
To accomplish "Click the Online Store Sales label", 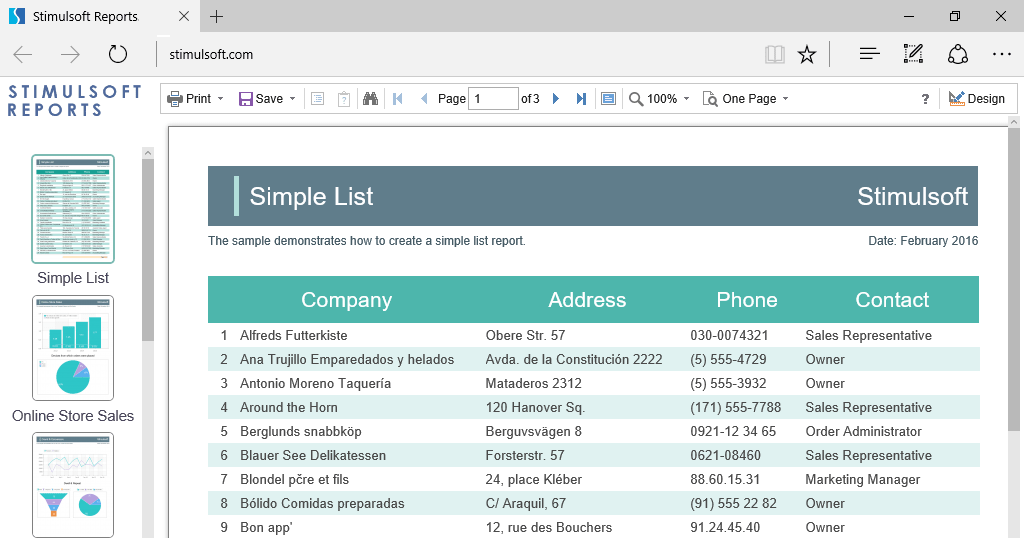I will tap(73, 416).
